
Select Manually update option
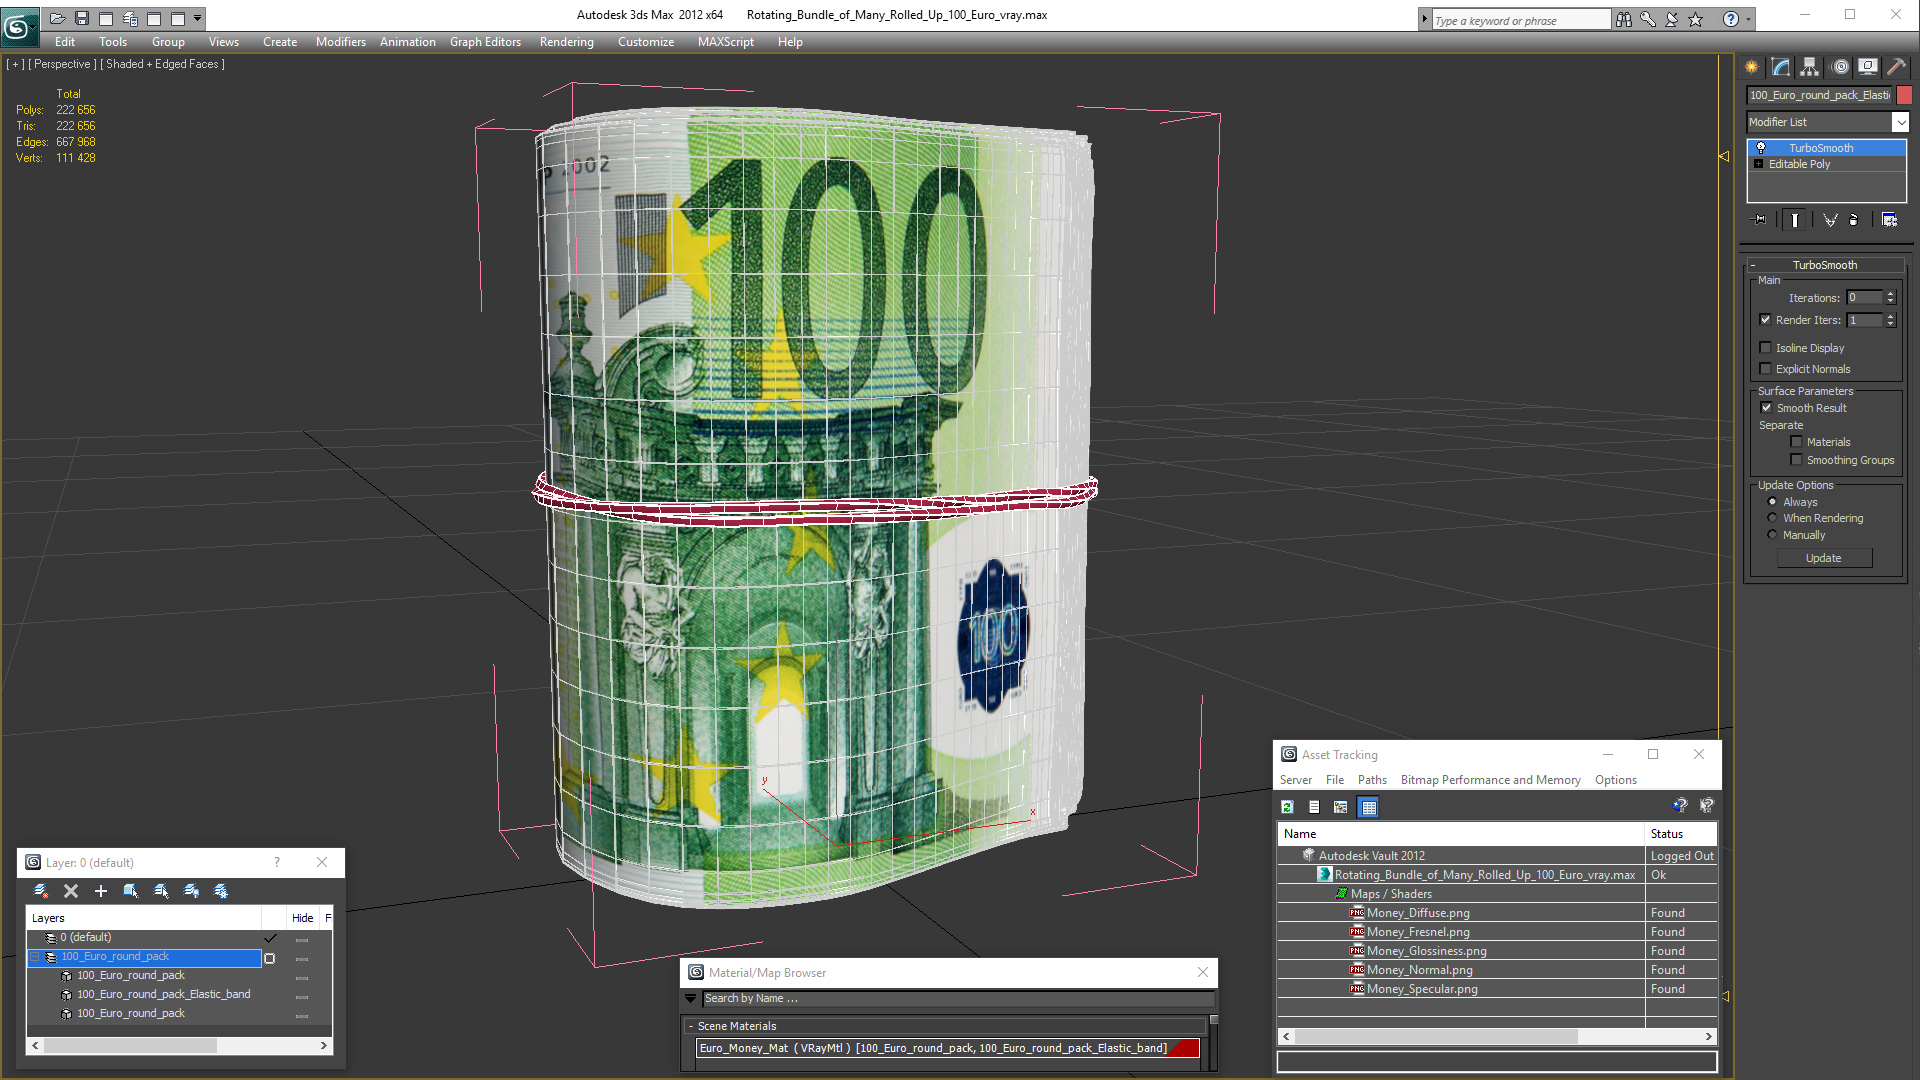(x=1772, y=535)
